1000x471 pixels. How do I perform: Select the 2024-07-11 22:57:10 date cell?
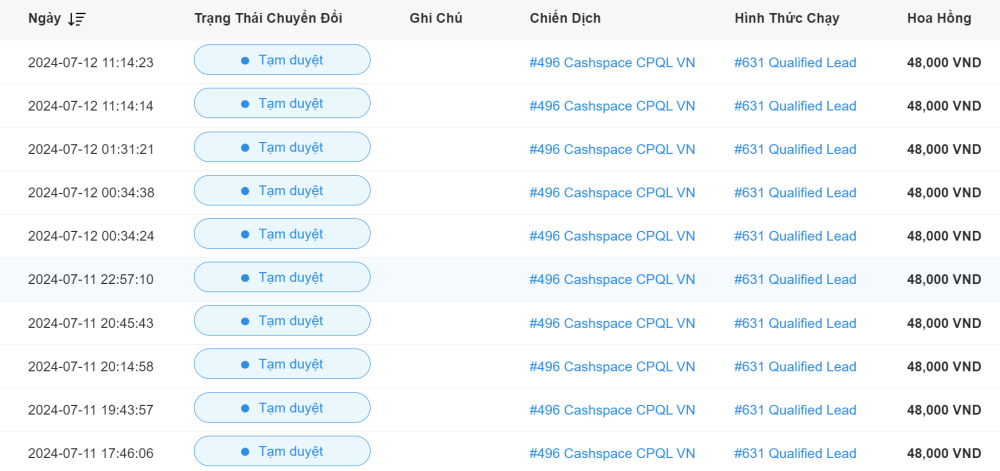[x=91, y=280]
